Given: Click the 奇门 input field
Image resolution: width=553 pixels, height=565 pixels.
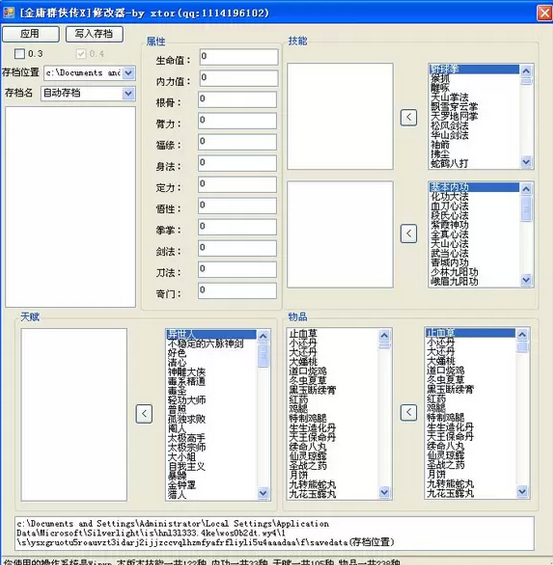Looking at the screenshot, I should point(238,291).
